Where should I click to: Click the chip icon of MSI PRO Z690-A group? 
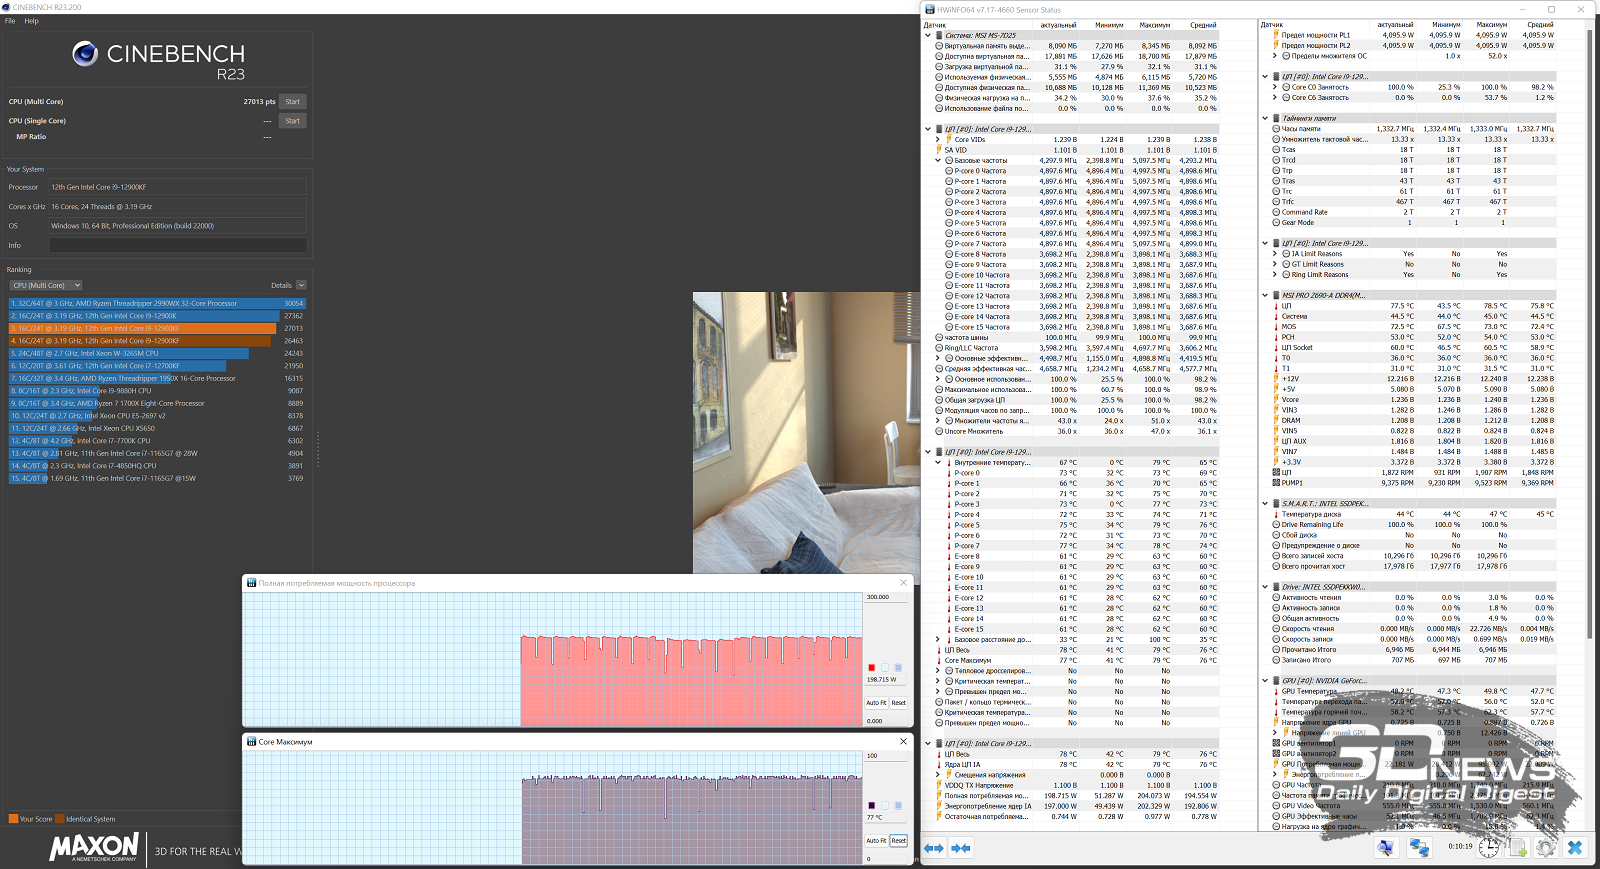coord(1276,295)
